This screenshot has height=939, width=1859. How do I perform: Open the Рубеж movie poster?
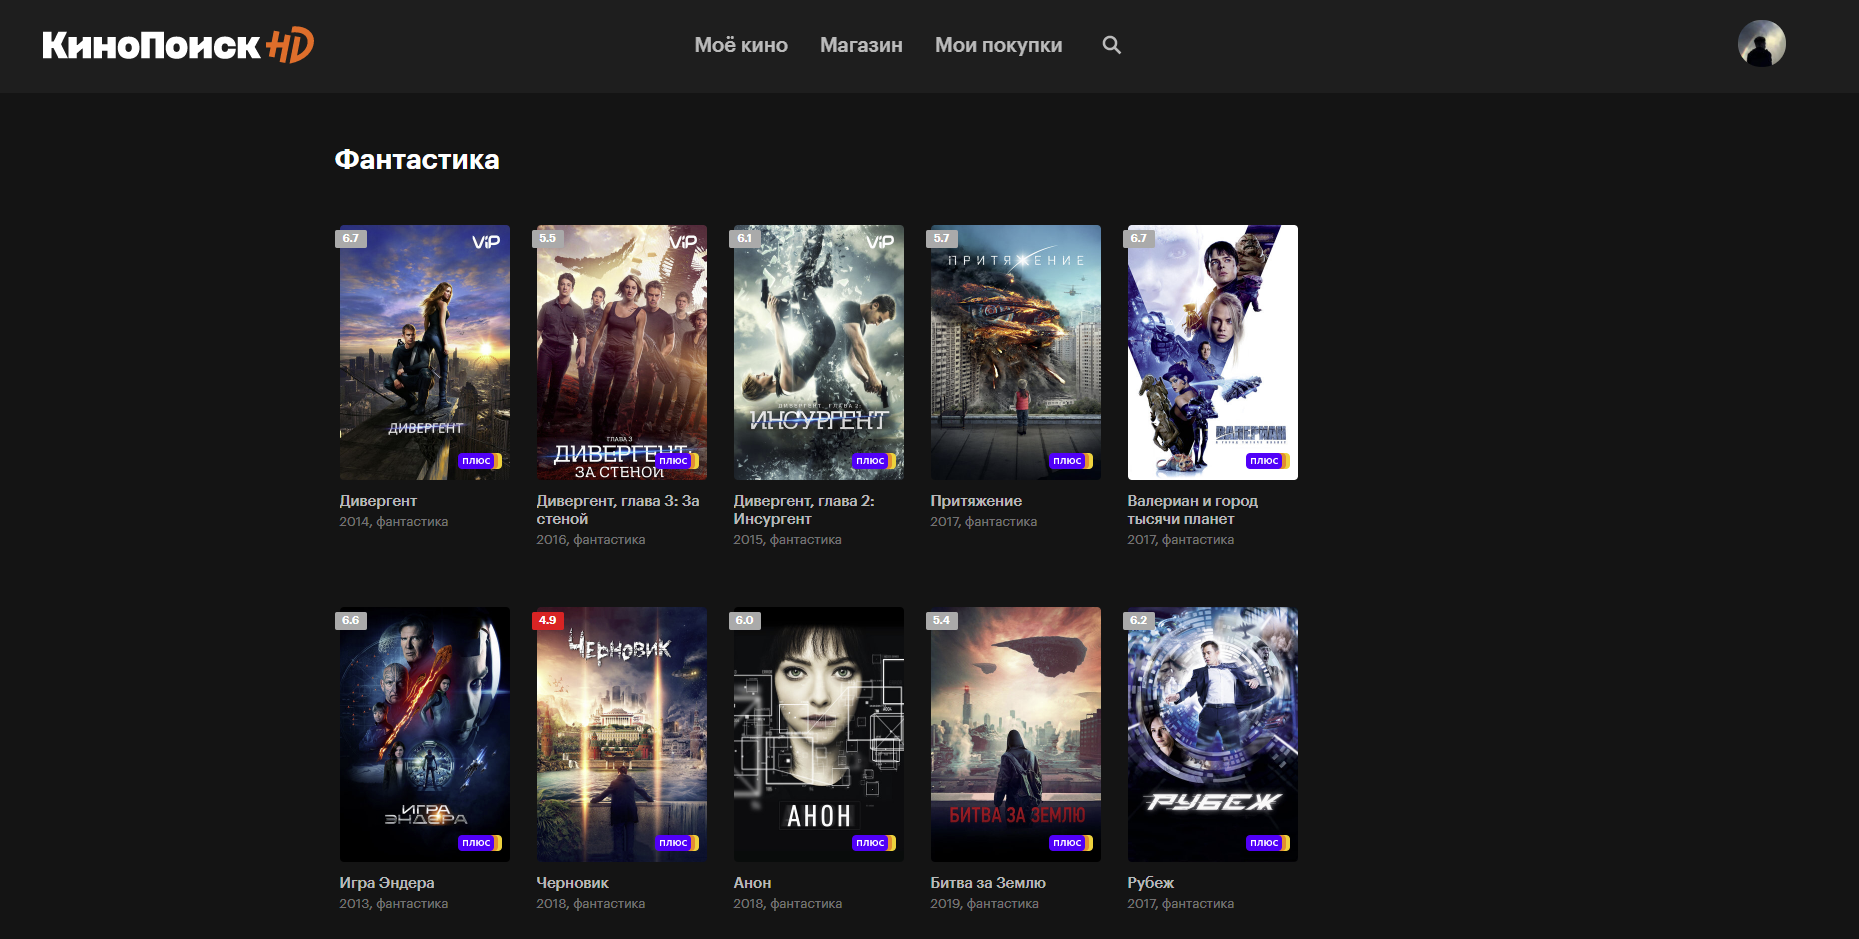tap(1213, 734)
